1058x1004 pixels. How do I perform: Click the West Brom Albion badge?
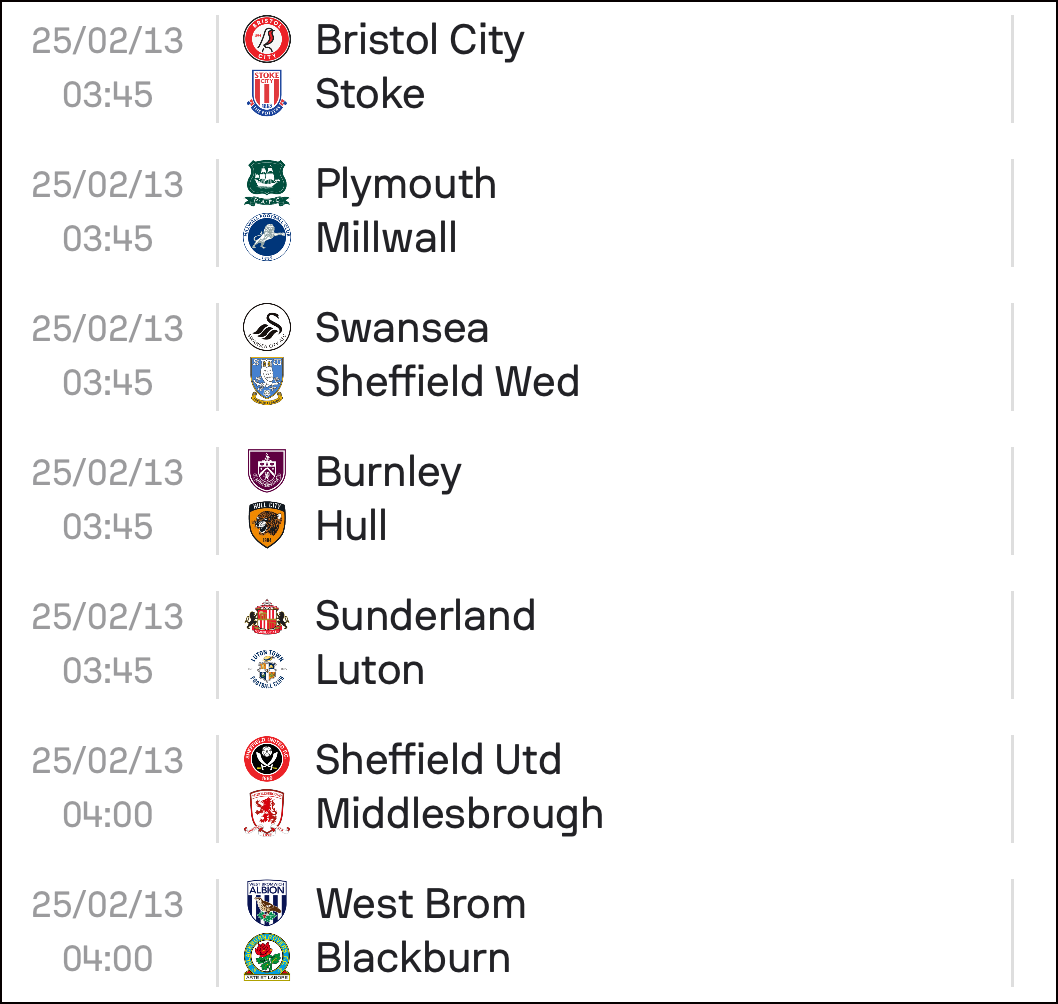[x=267, y=903]
